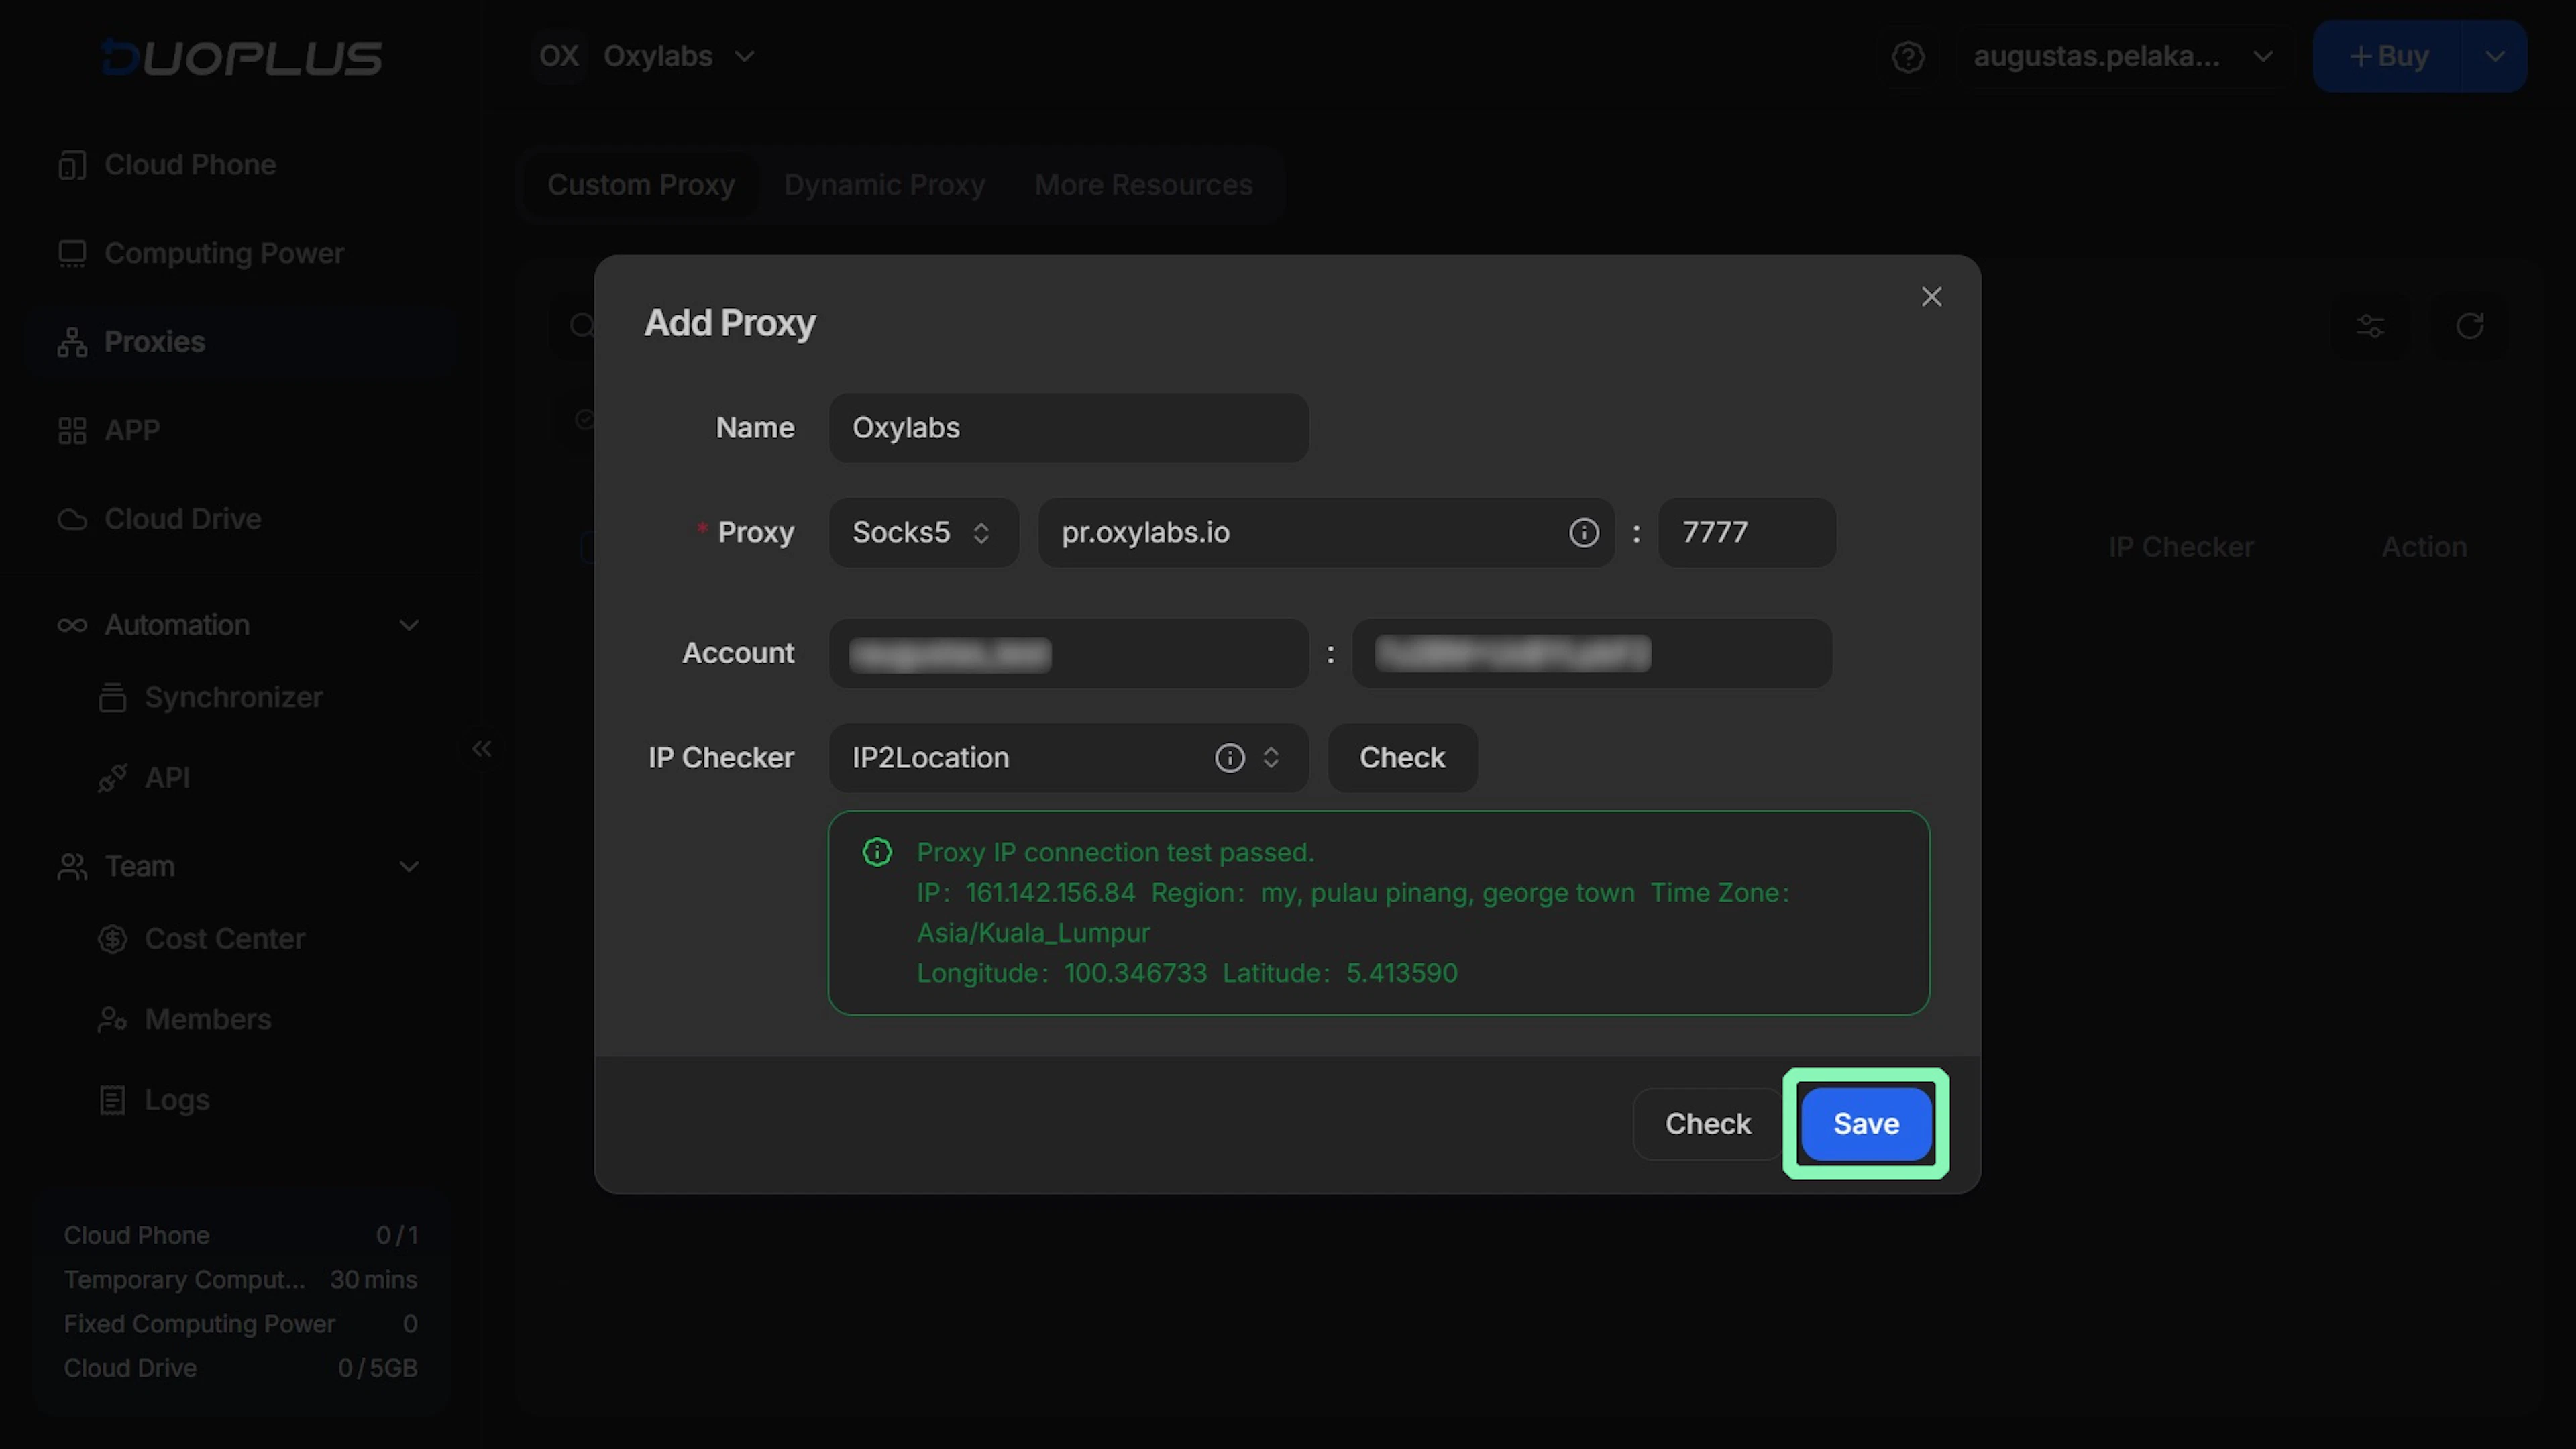This screenshot has height=1449, width=2576.
Task: Open the filter settings sliders icon
Action: (2370, 326)
